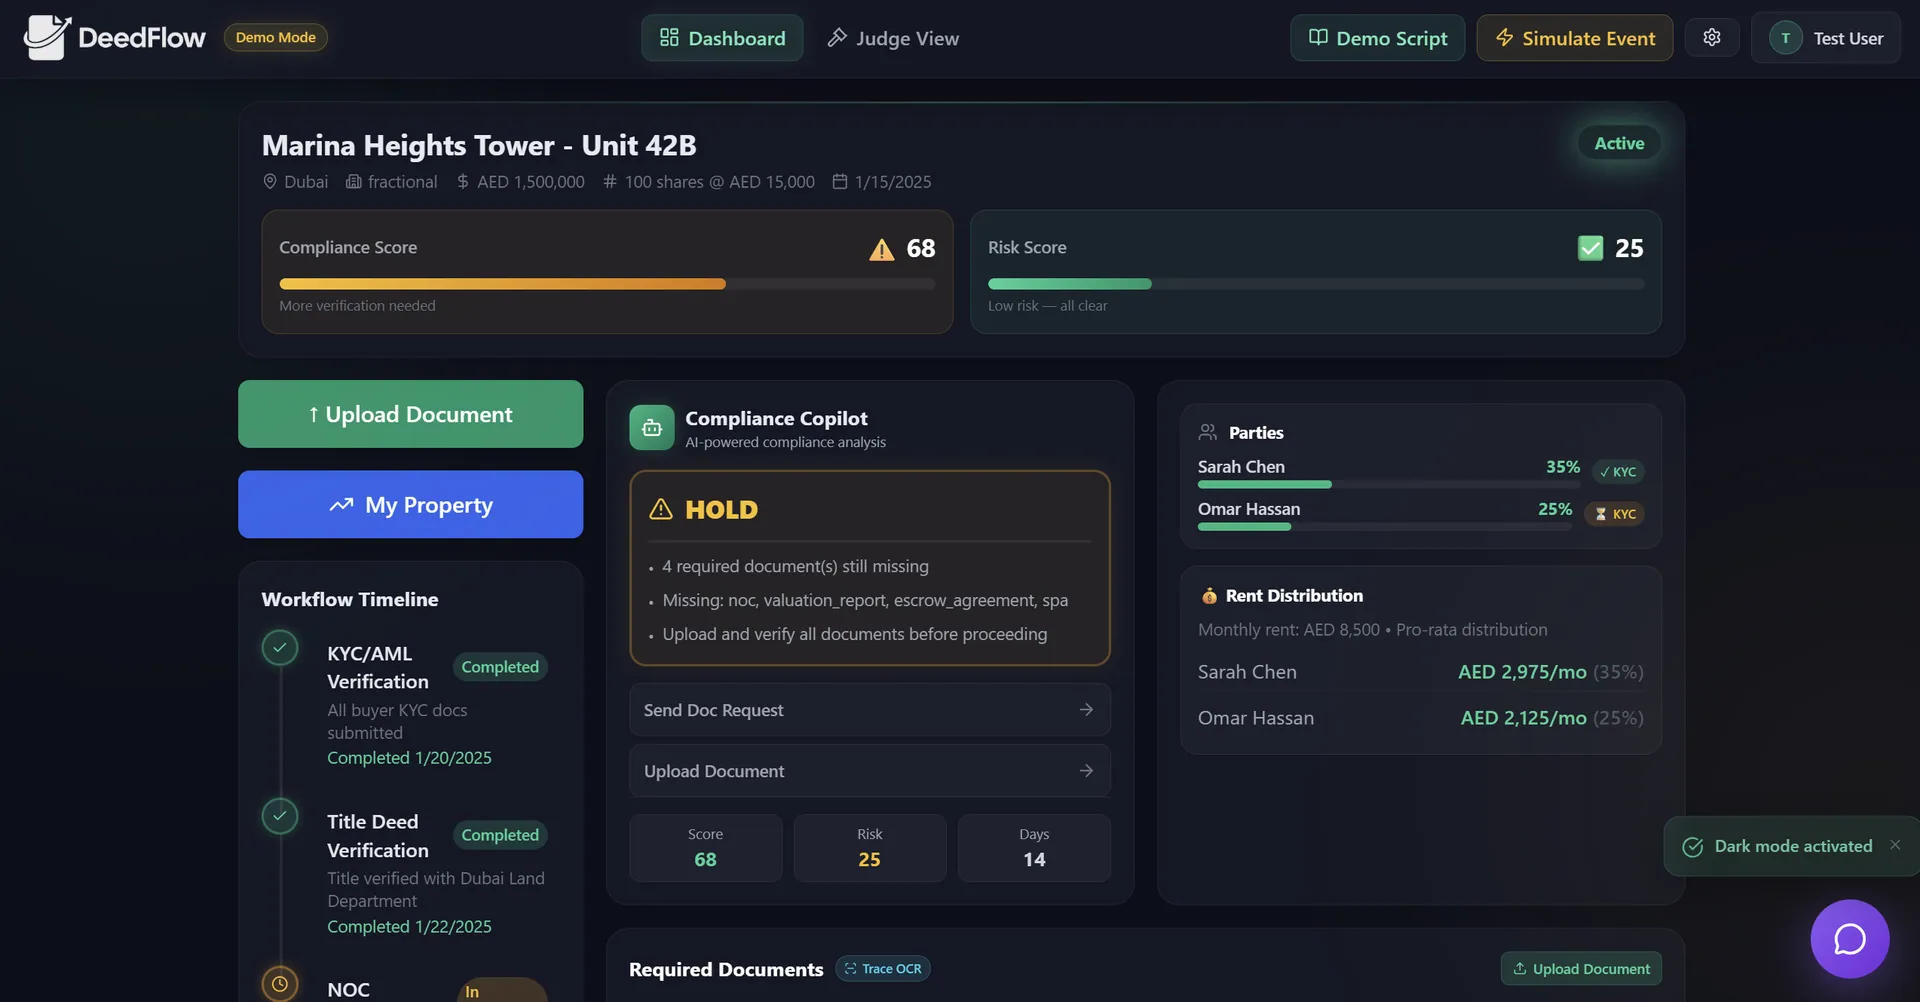Click the 'AED 2,125/mo' rent value
The width and height of the screenshot is (1920, 1002).
pos(1523,718)
